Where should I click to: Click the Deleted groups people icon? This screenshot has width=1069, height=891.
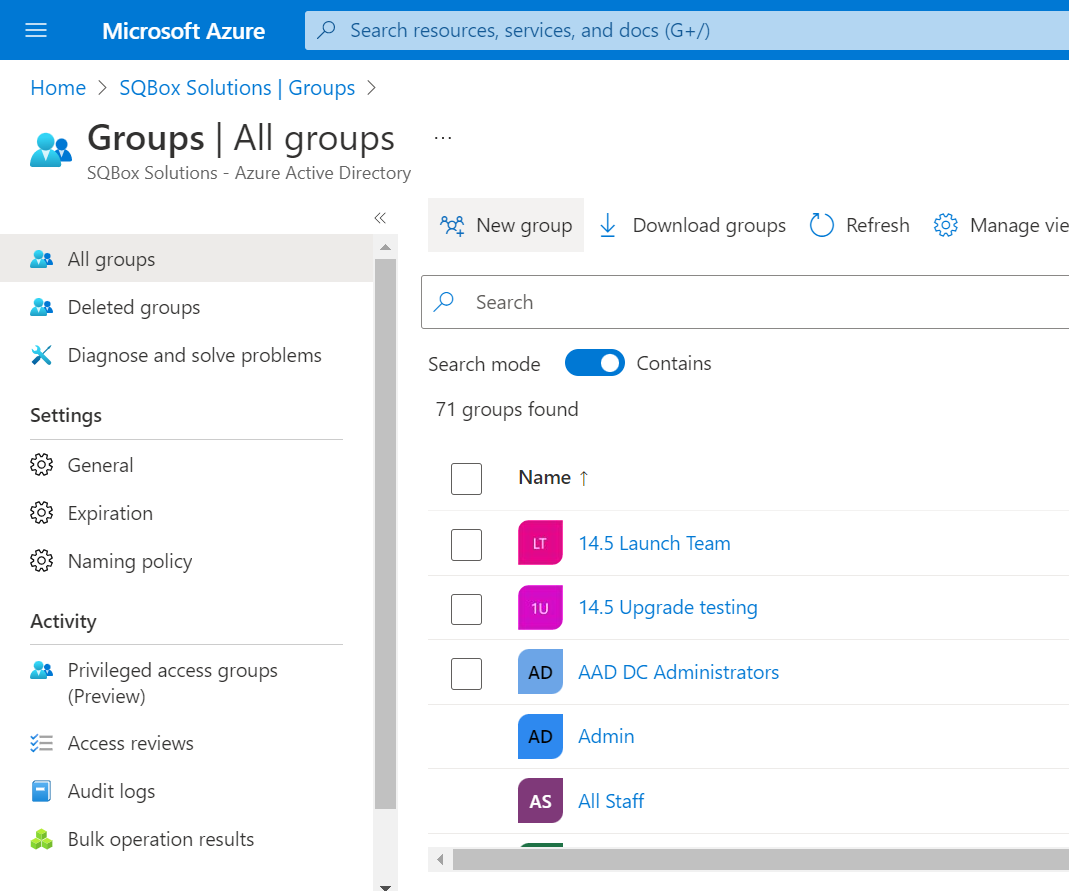(x=42, y=307)
